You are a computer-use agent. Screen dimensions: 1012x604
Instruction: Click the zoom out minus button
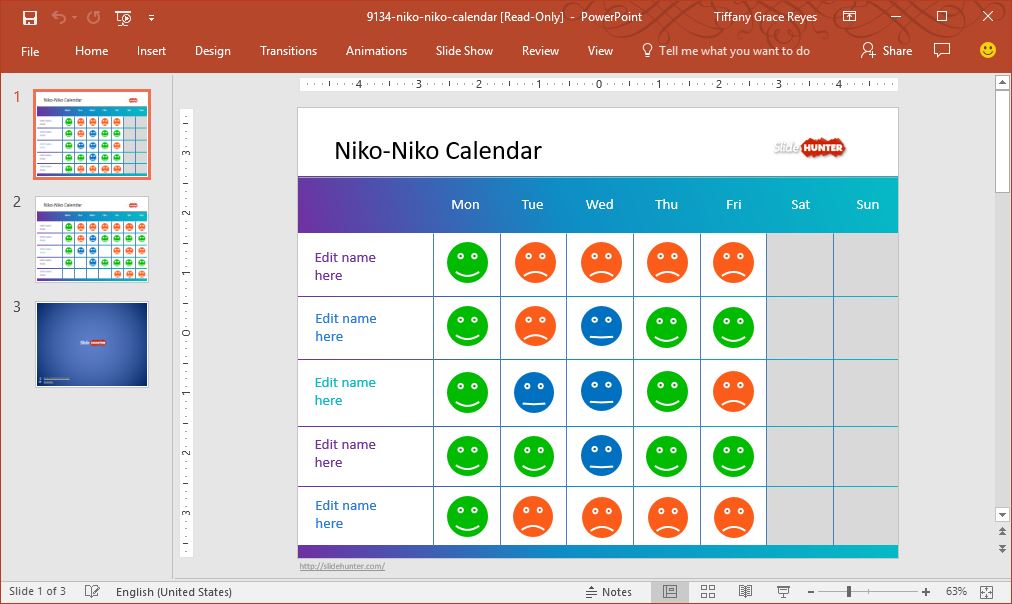tap(811, 592)
